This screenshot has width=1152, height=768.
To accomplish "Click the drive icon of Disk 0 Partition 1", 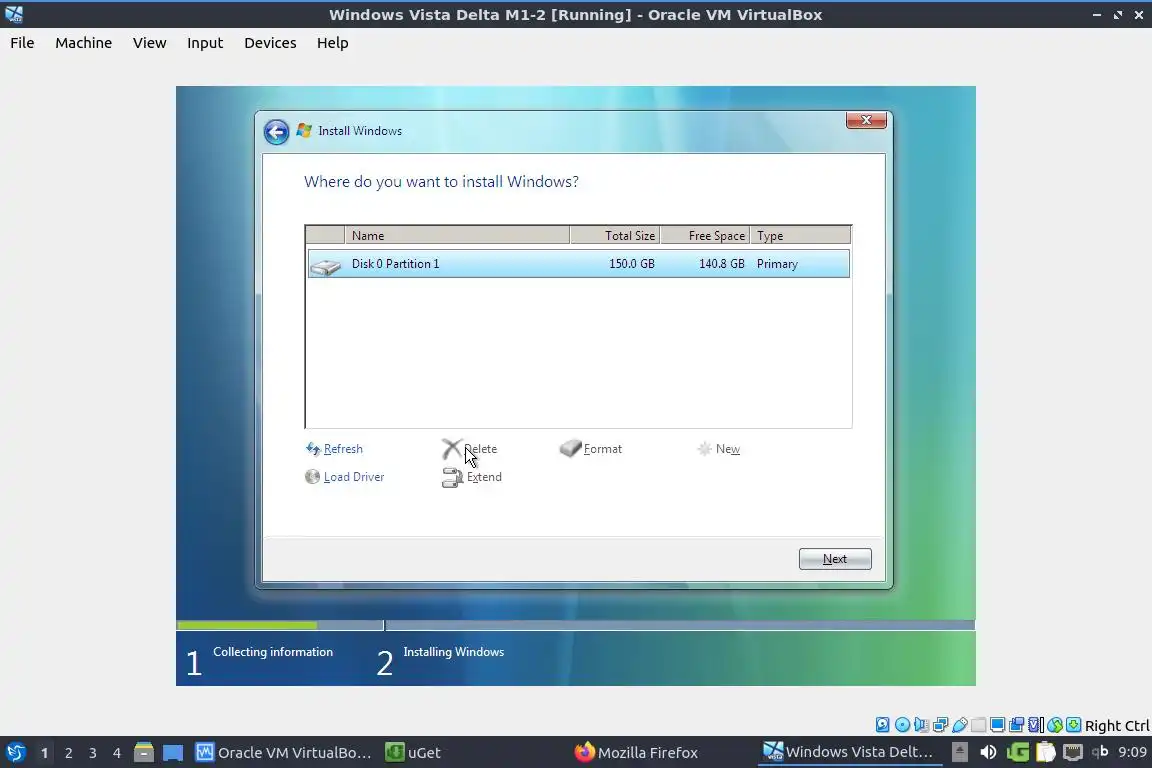I will pyautogui.click(x=325, y=266).
